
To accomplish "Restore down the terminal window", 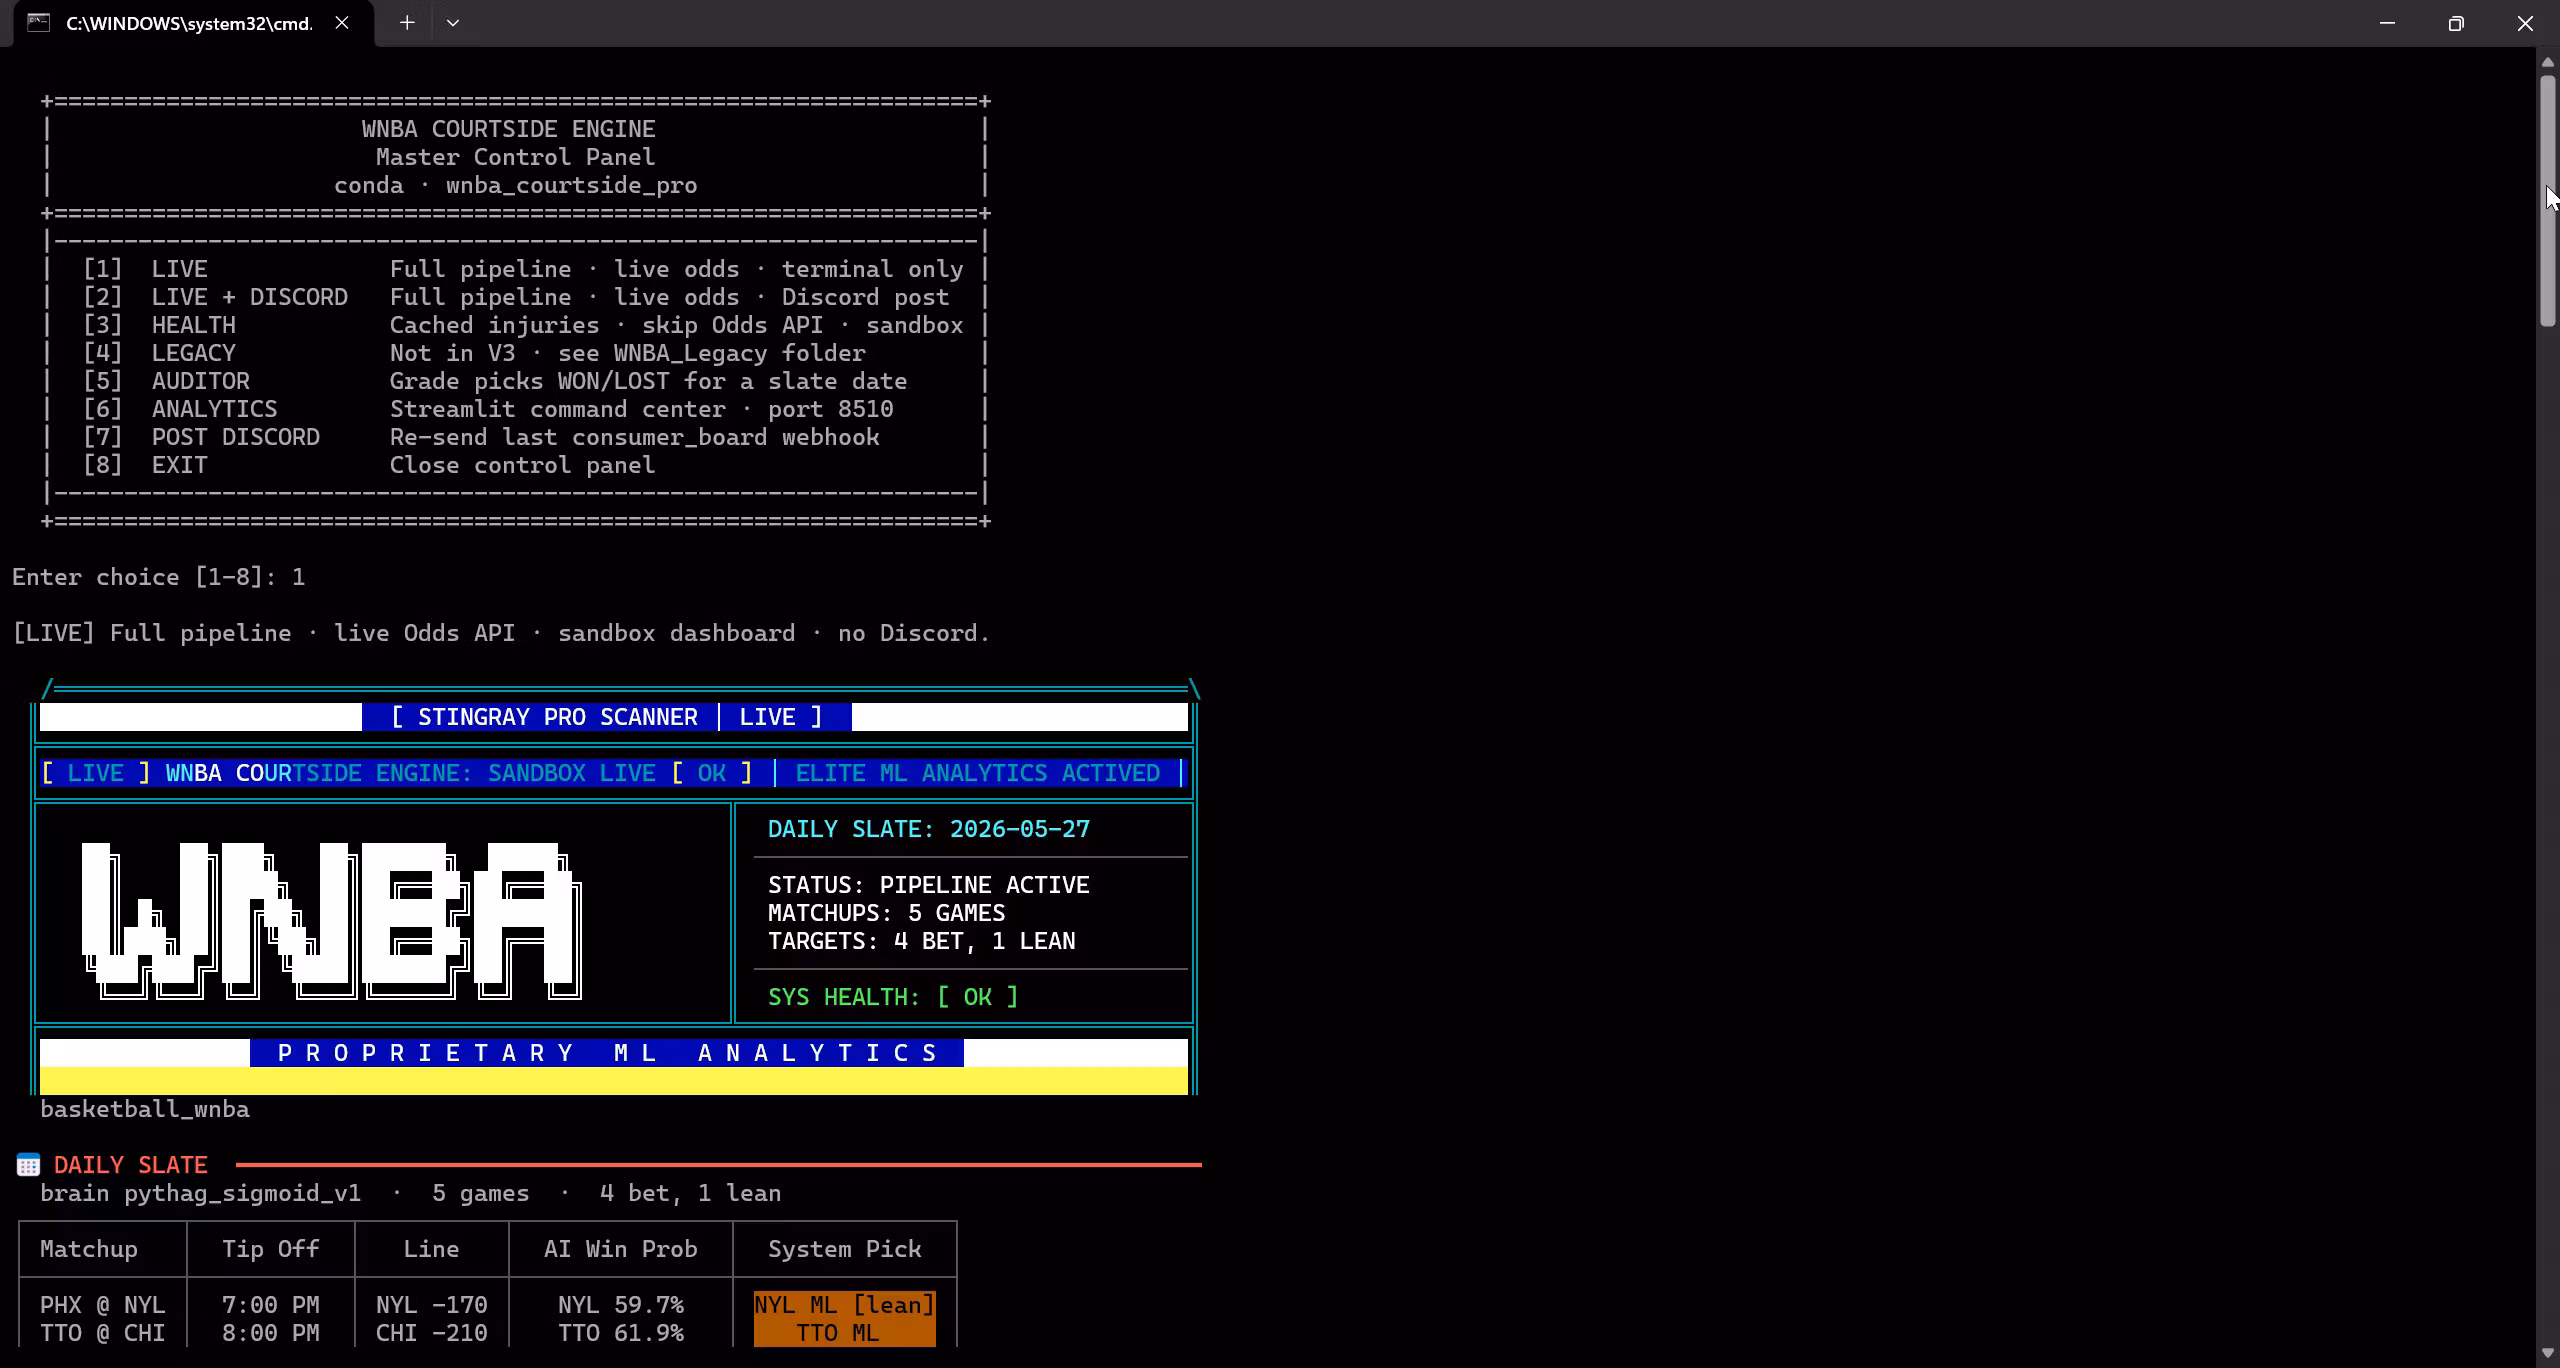I will [x=2456, y=23].
